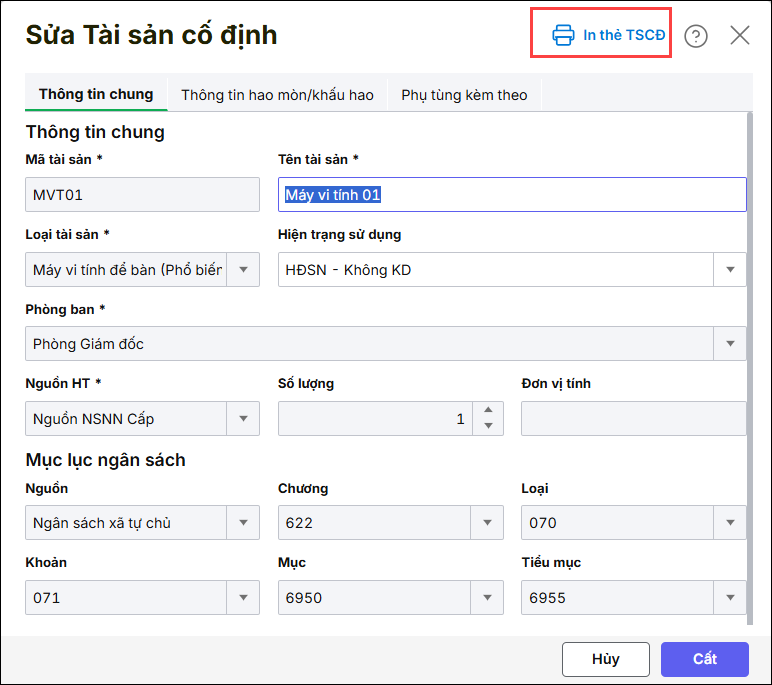This screenshot has height=685, width=772.
Task: Close the Sửa Tài sản cố định dialog
Action: click(740, 36)
